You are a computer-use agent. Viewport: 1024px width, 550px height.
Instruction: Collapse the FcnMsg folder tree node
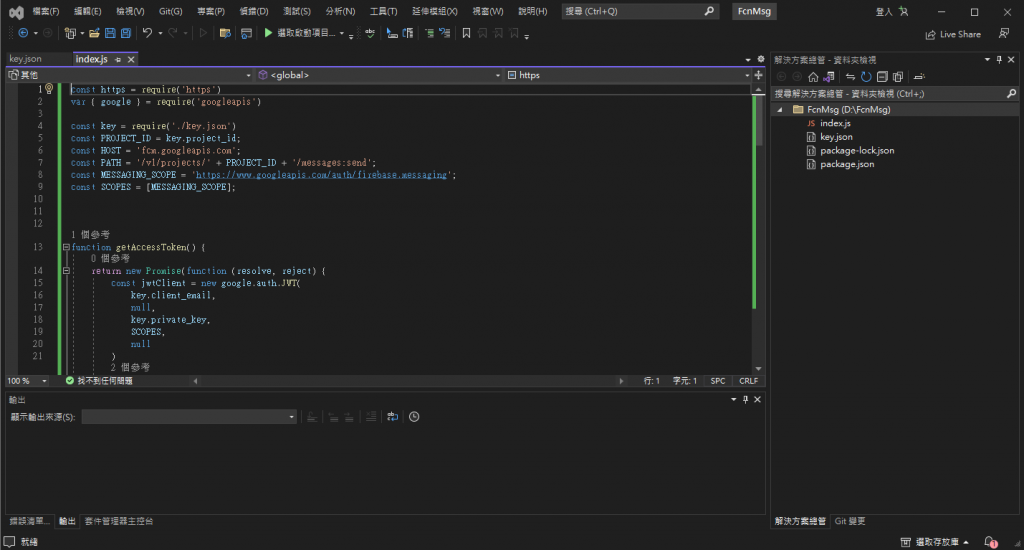coord(780,110)
